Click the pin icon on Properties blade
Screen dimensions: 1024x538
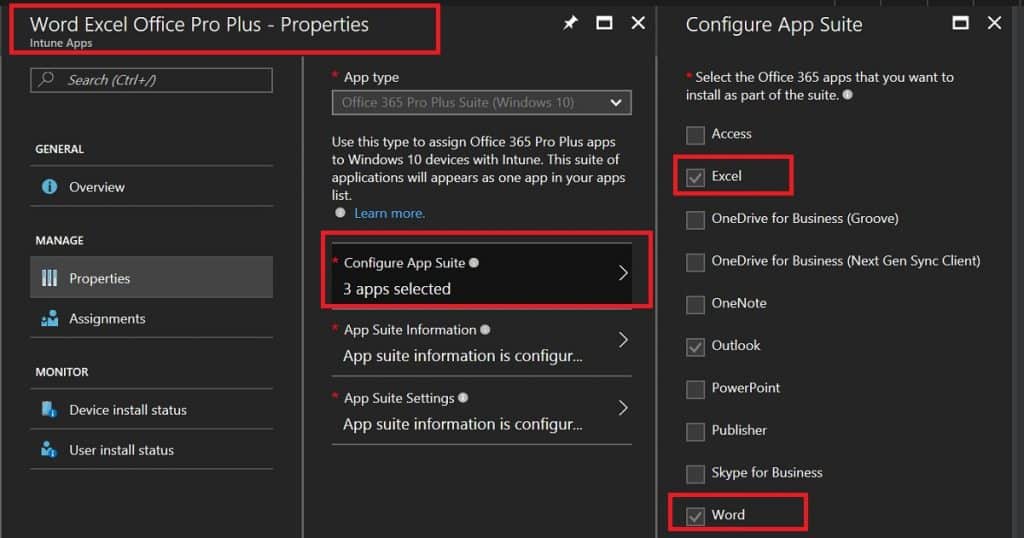[x=570, y=24]
